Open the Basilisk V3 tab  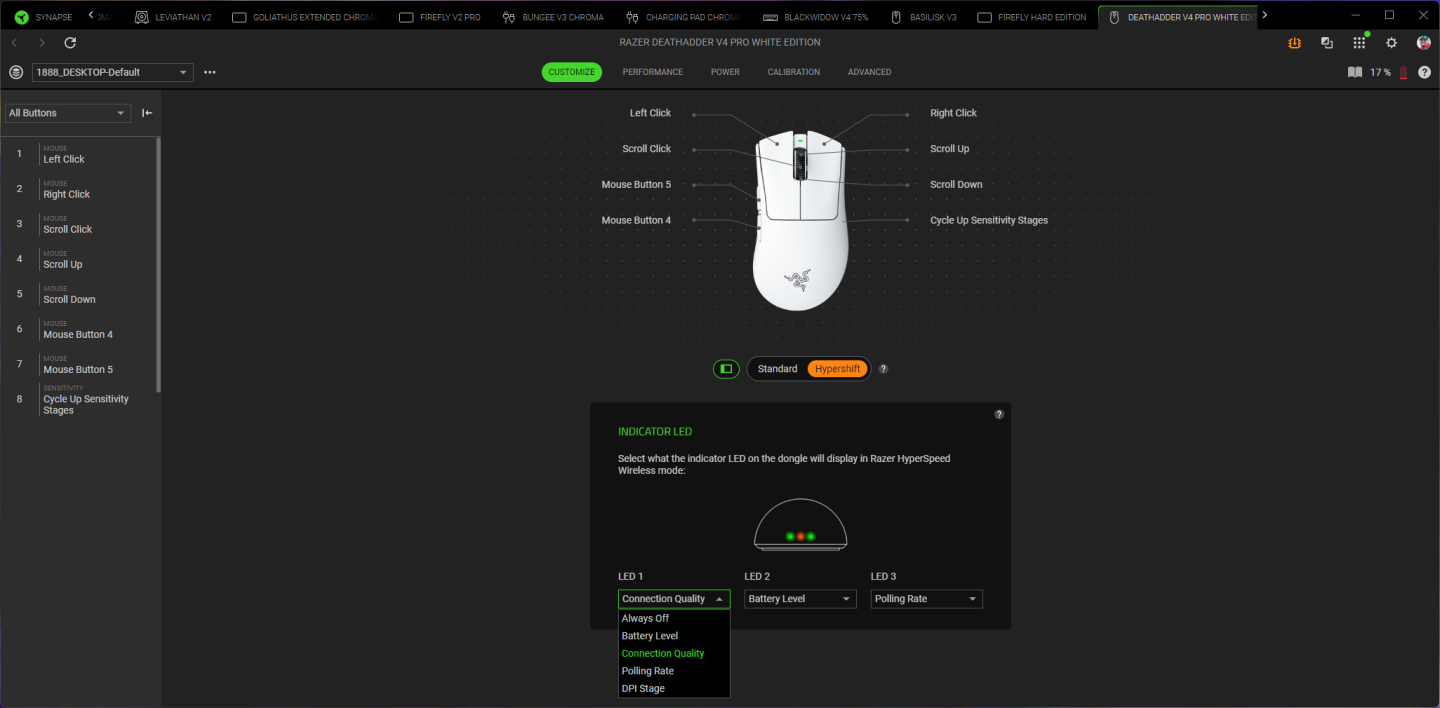coord(923,17)
